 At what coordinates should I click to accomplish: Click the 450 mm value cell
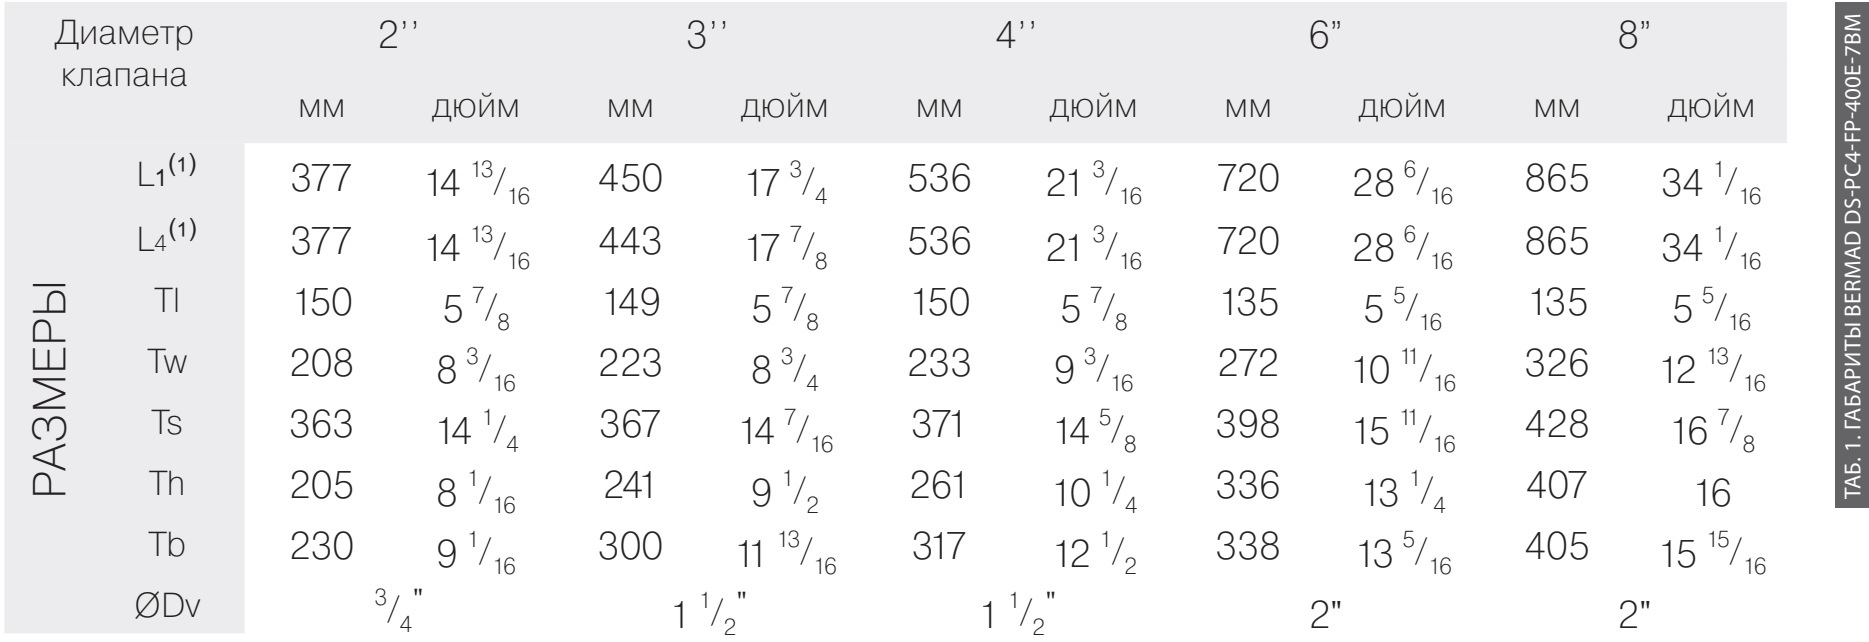click(629, 180)
